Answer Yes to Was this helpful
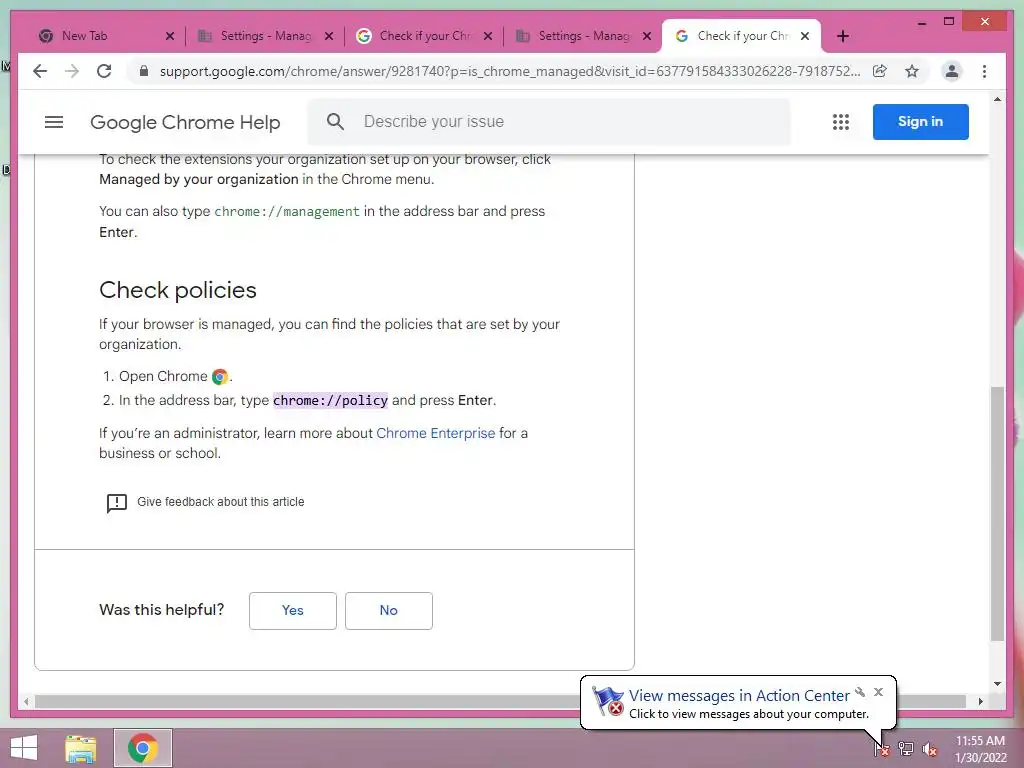 point(293,611)
